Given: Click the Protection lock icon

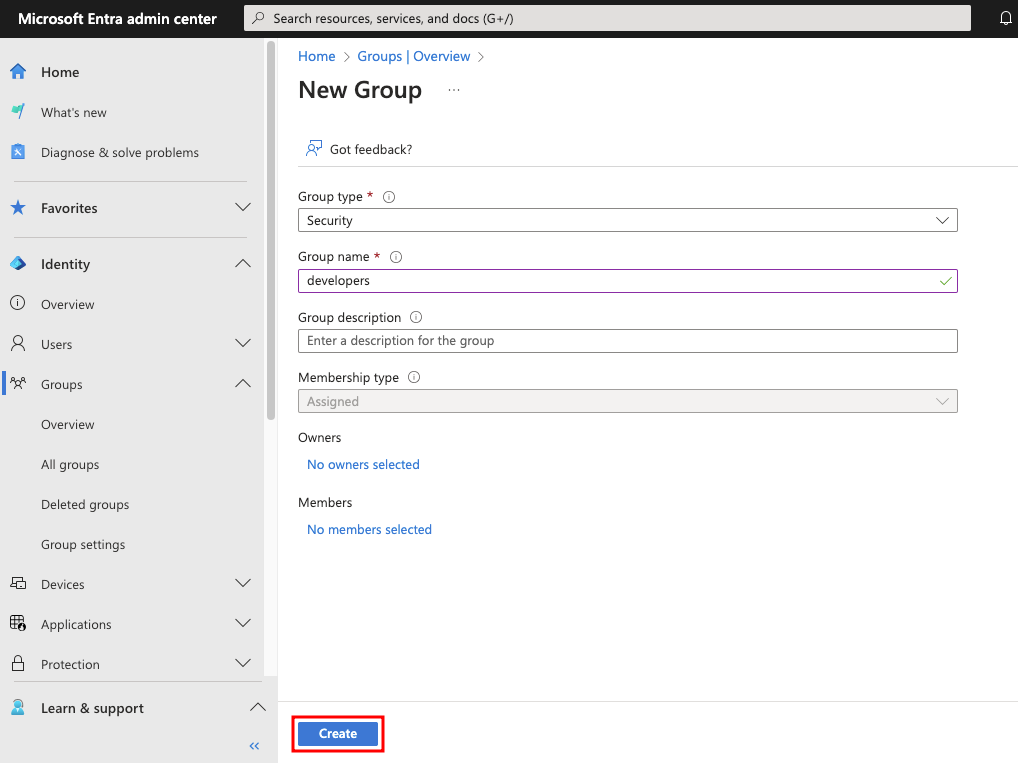Looking at the screenshot, I should (18, 664).
